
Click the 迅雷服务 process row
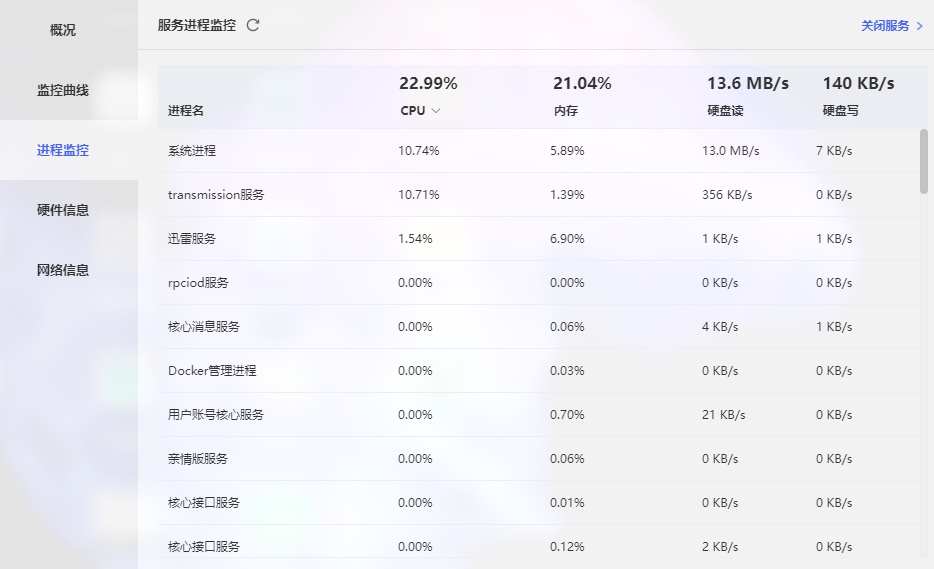click(192, 239)
